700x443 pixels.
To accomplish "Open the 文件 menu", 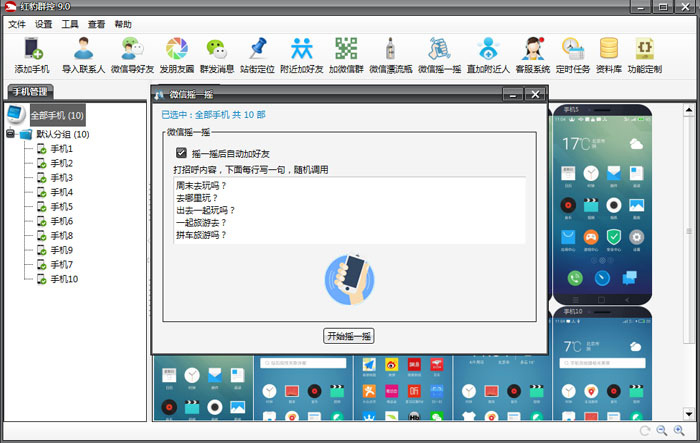I will pos(17,24).
